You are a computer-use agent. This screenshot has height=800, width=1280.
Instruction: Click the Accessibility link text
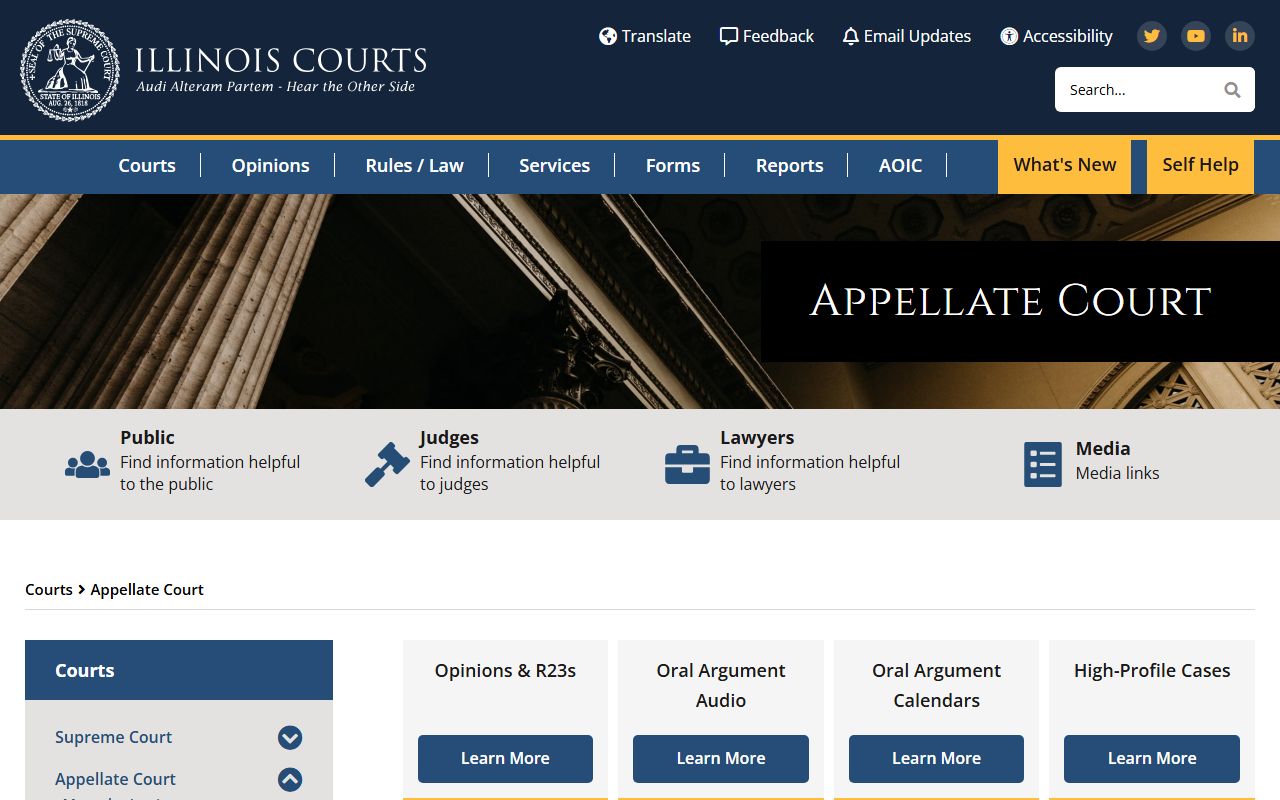tap(1068, 36)
